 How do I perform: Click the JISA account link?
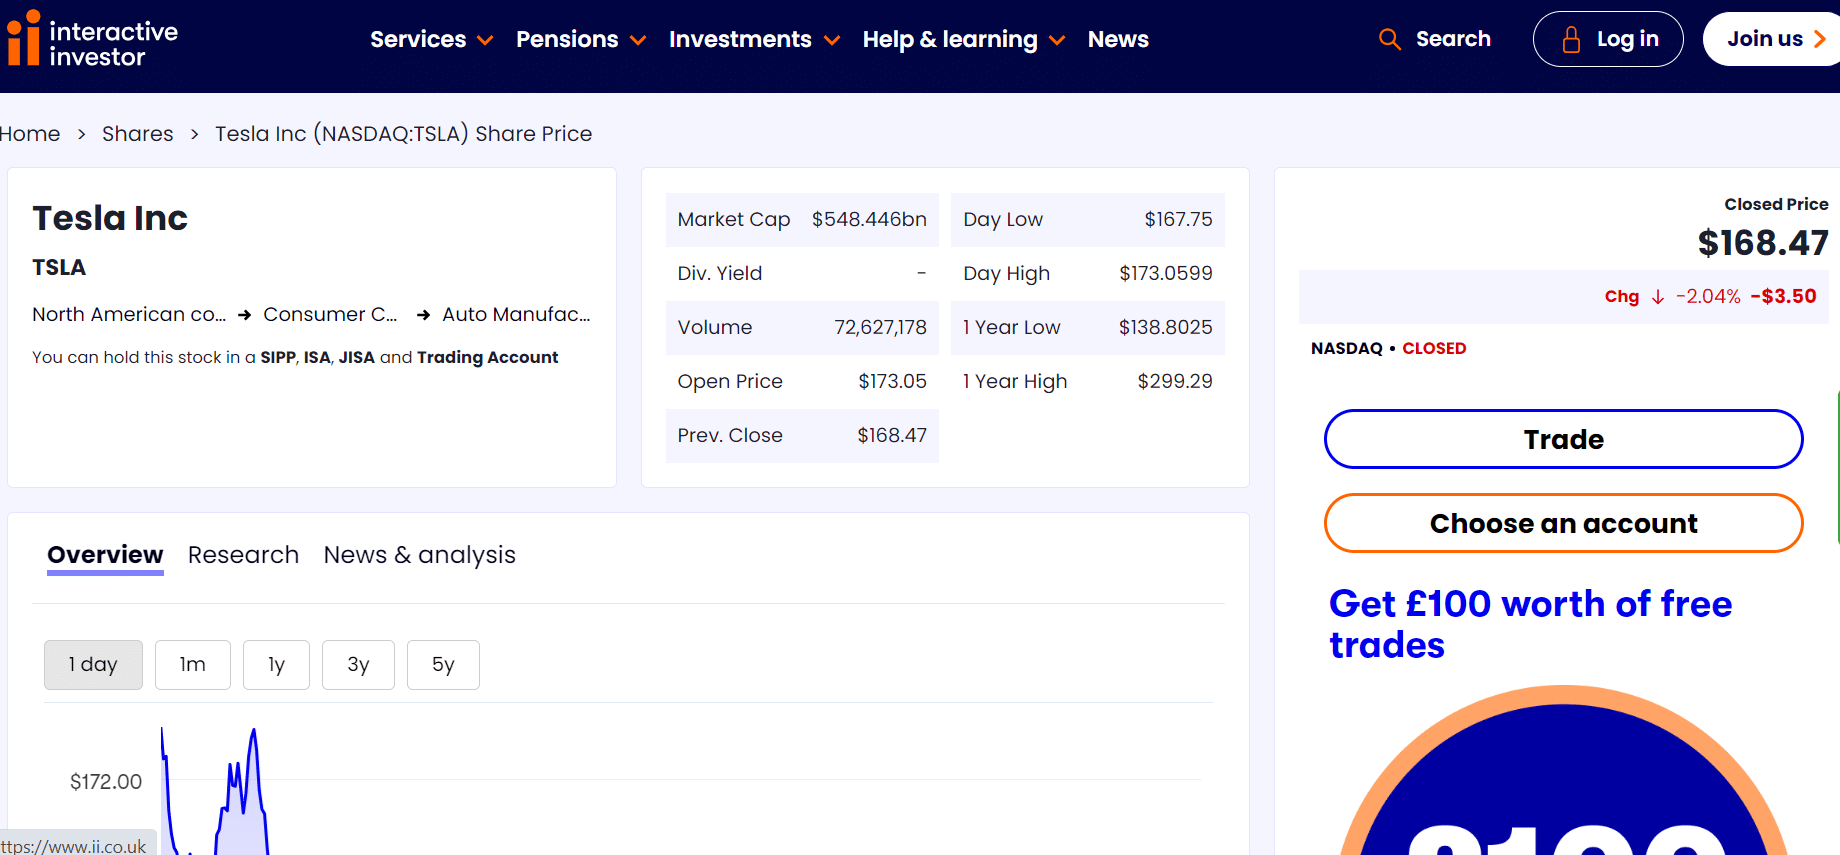pos(356,357)
